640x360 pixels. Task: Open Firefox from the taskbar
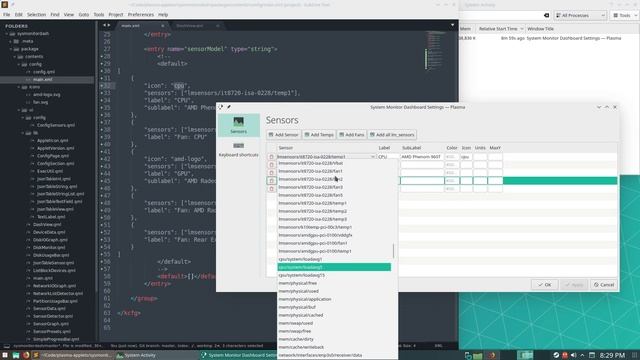point(26,355)
